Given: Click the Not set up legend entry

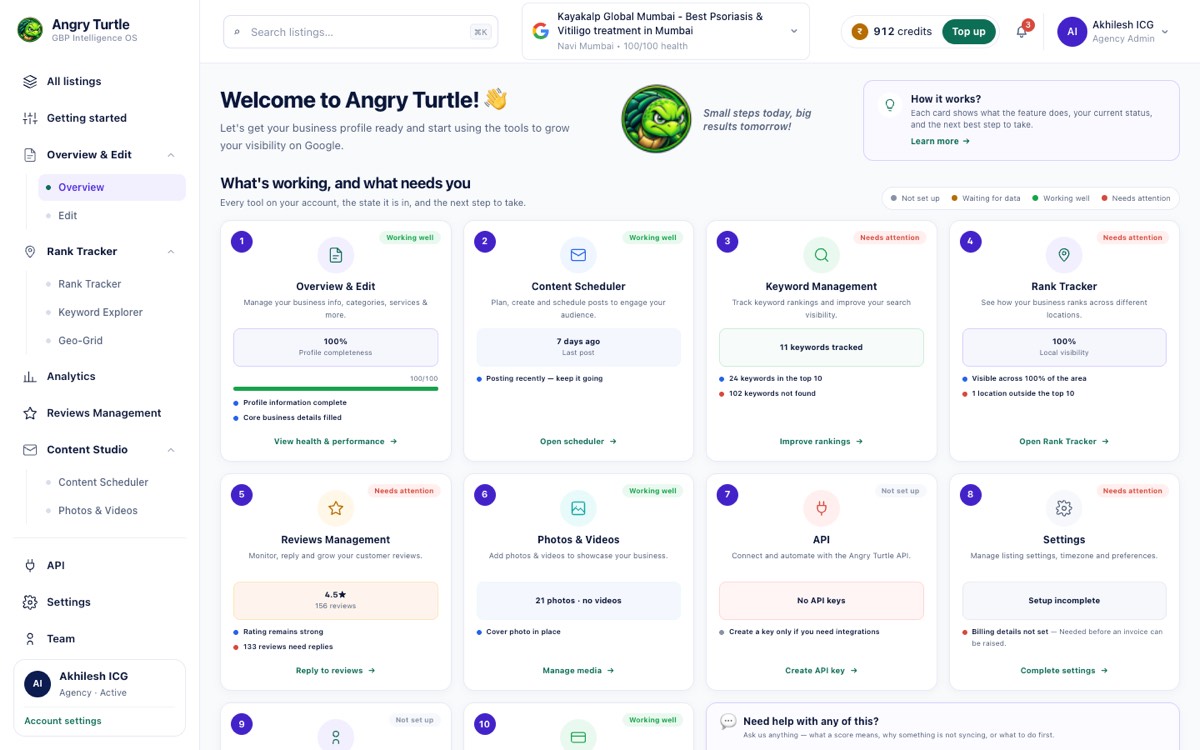Looking at the screenshot, I should 916,198.
